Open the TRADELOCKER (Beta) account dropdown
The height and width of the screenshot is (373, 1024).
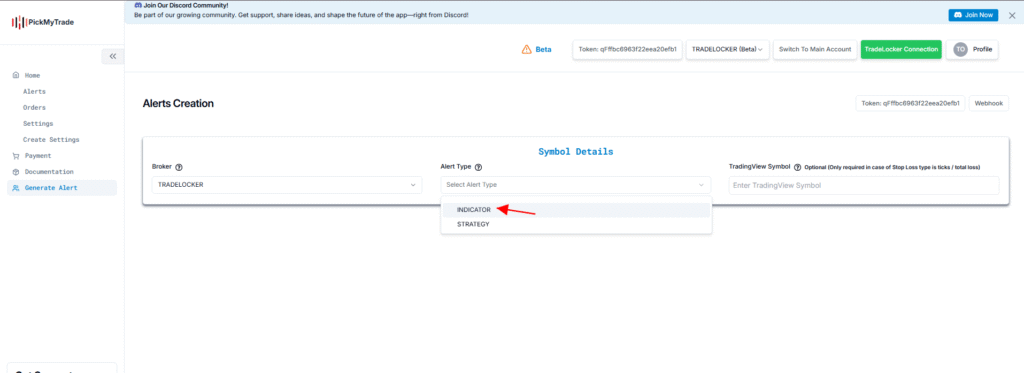coord(728,50)
